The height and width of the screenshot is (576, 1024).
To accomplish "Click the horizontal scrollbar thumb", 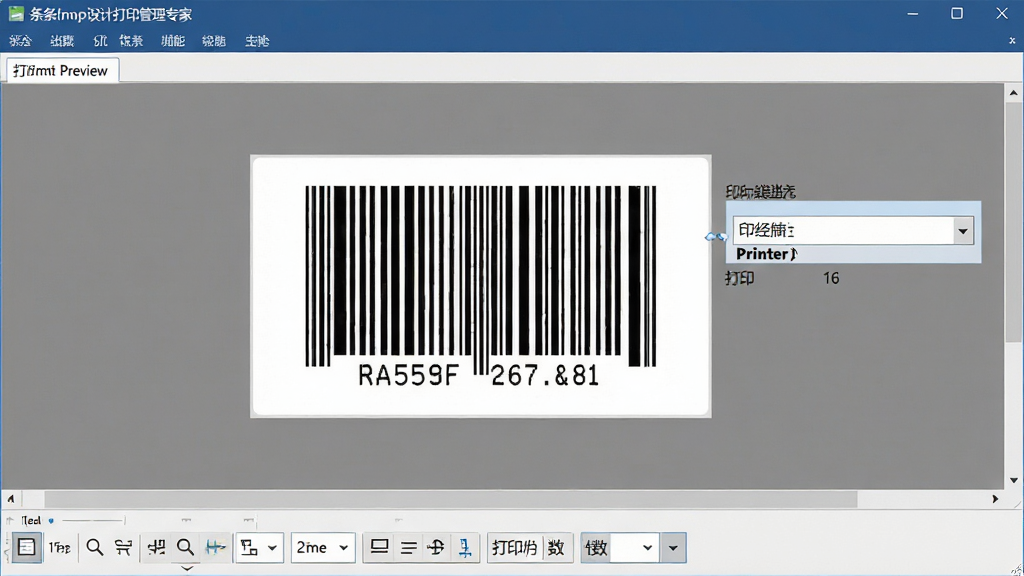I will [451, 499].
